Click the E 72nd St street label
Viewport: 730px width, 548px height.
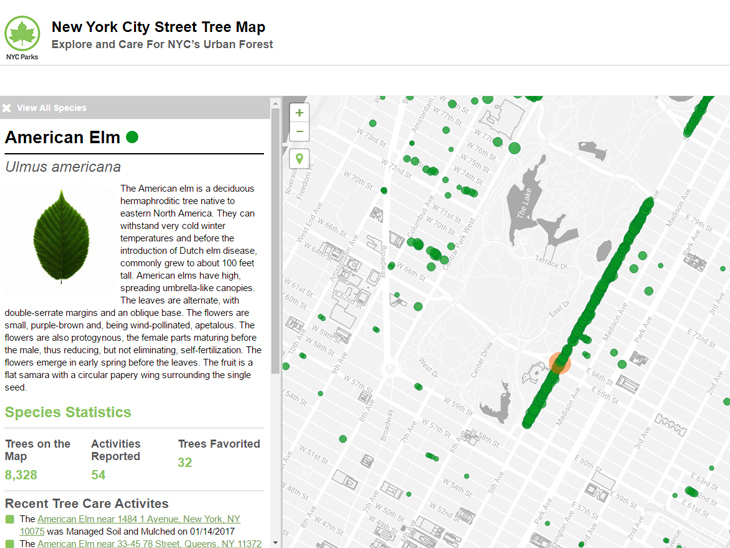[701, 338]
